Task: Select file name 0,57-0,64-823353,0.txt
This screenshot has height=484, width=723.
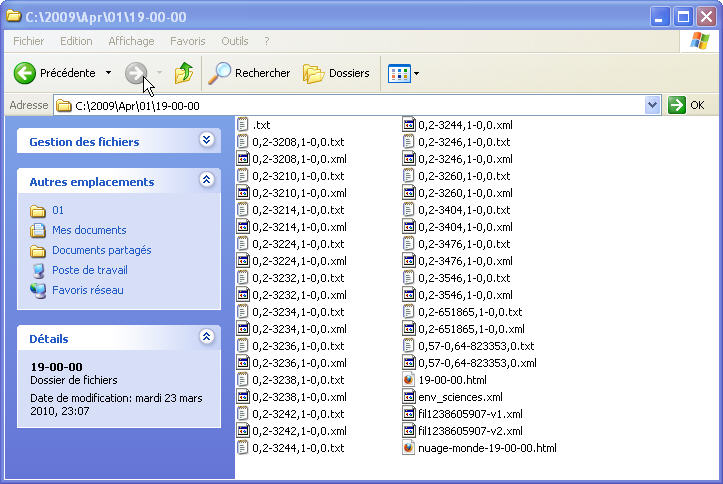Action: coord(476,346)
